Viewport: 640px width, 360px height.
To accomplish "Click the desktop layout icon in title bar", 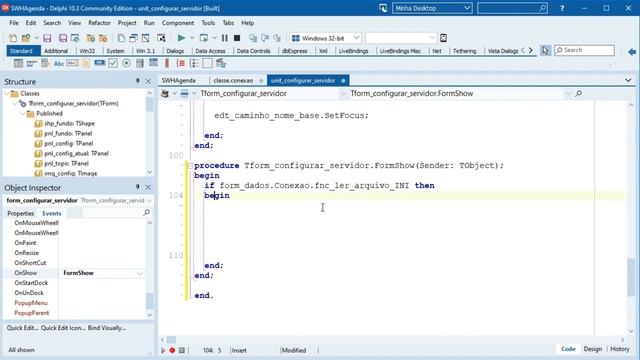I will [383, 8].
